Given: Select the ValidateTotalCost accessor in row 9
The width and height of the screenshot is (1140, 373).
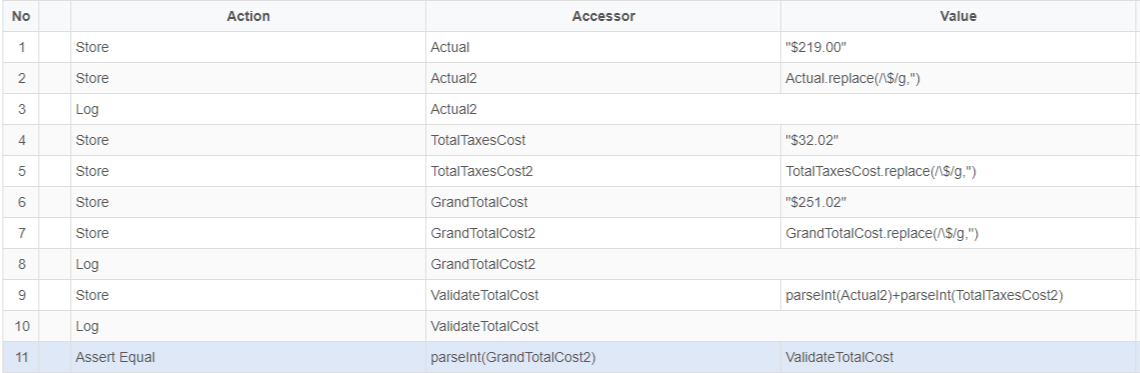Looking at the screenshot, I should (603, 295).
